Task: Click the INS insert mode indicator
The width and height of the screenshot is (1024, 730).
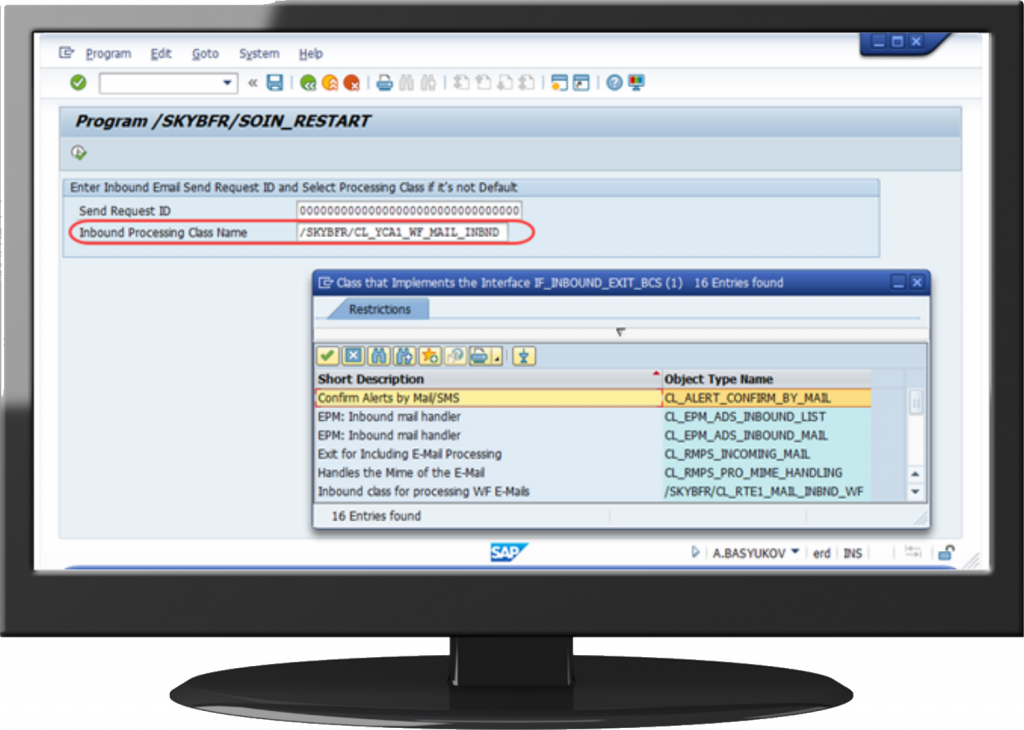Action: tap(852, 554)
